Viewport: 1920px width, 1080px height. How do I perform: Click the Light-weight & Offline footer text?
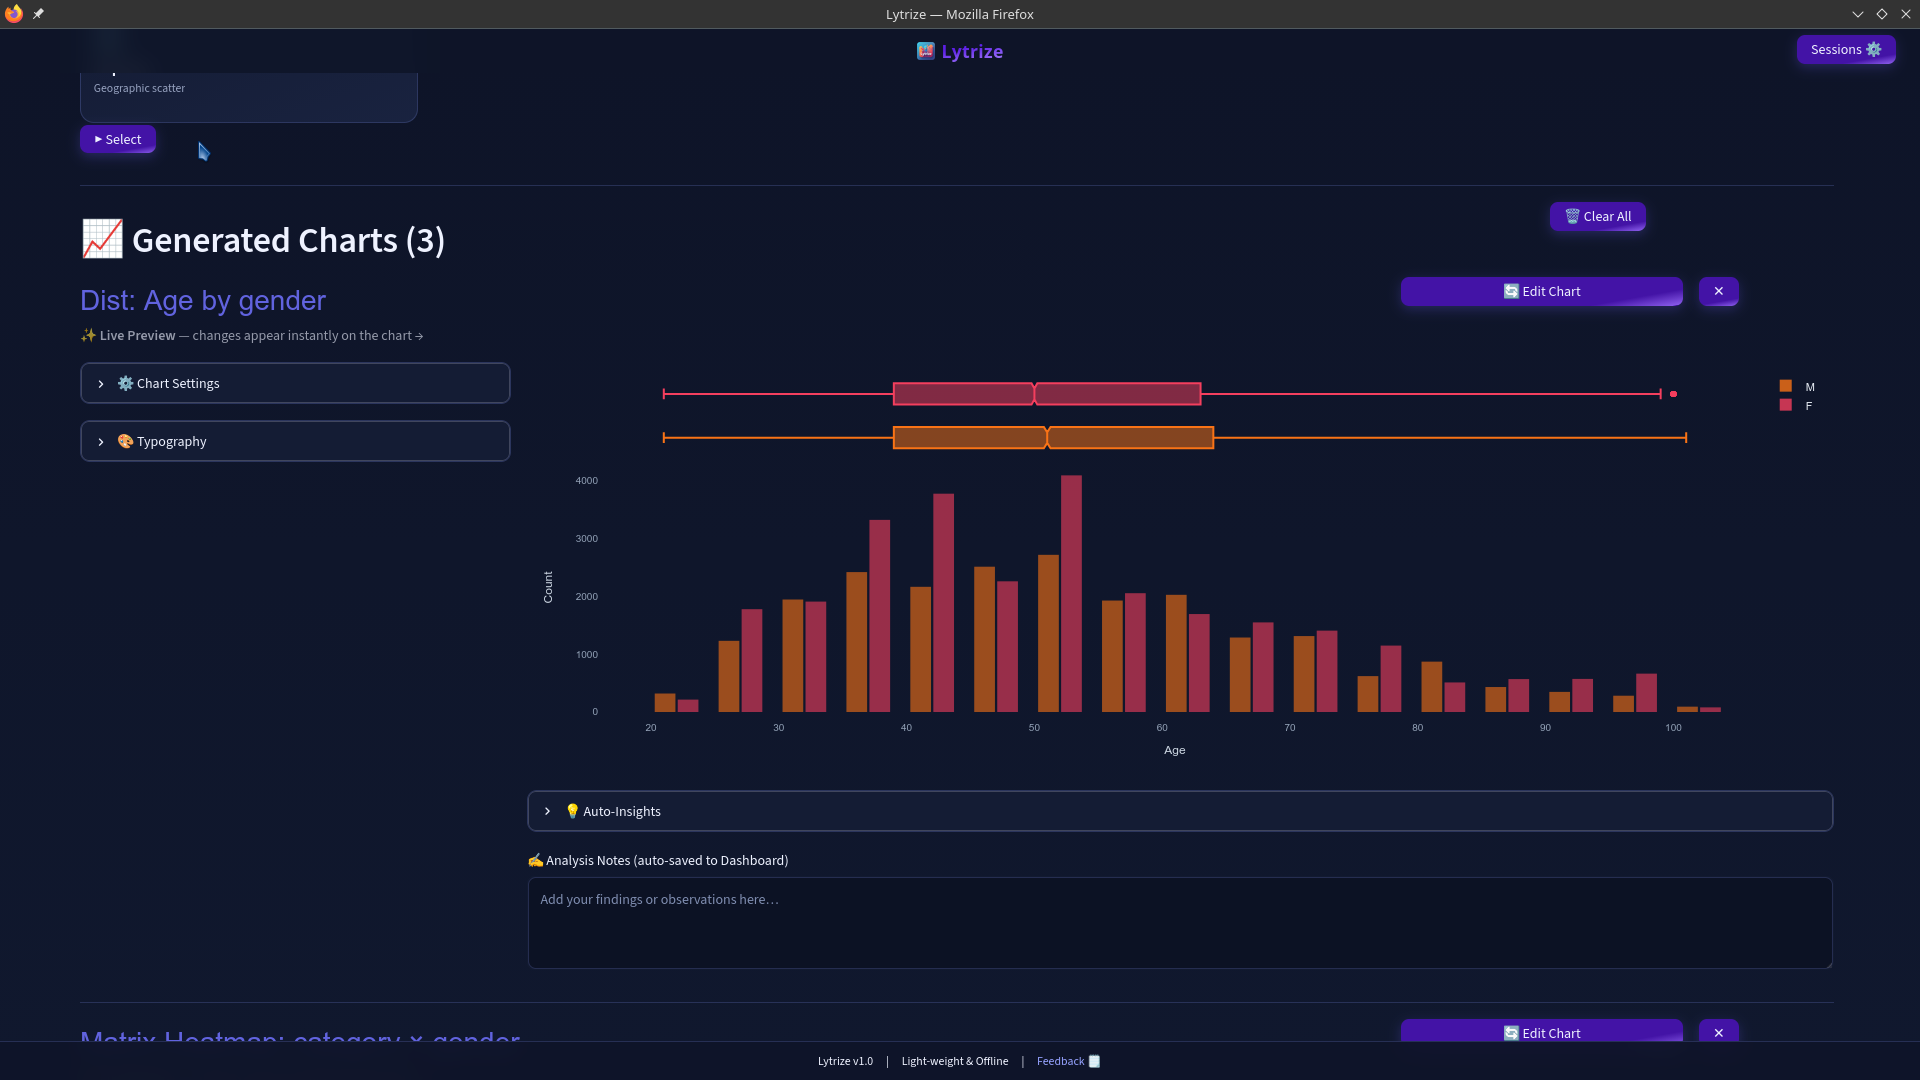954,1062
